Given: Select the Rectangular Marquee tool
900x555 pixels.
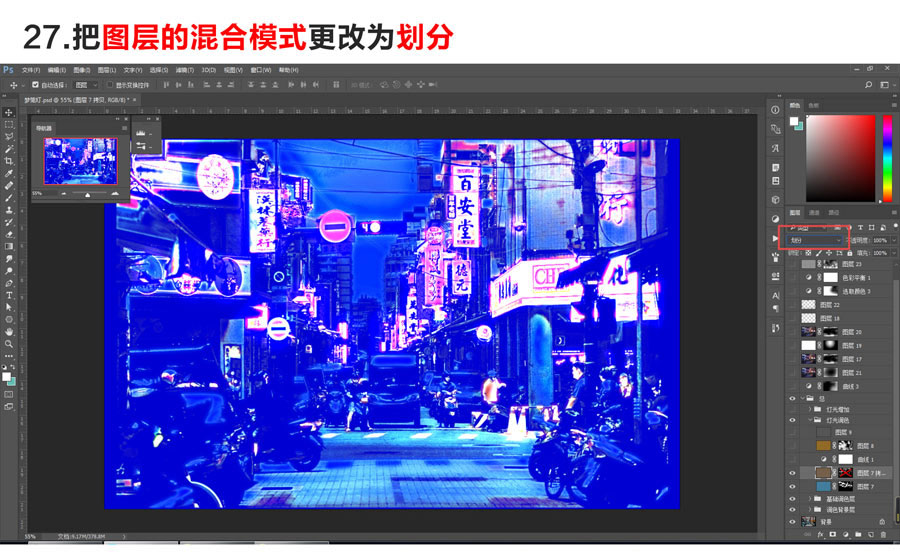Looking at the screenshot, I should [9, 125].
